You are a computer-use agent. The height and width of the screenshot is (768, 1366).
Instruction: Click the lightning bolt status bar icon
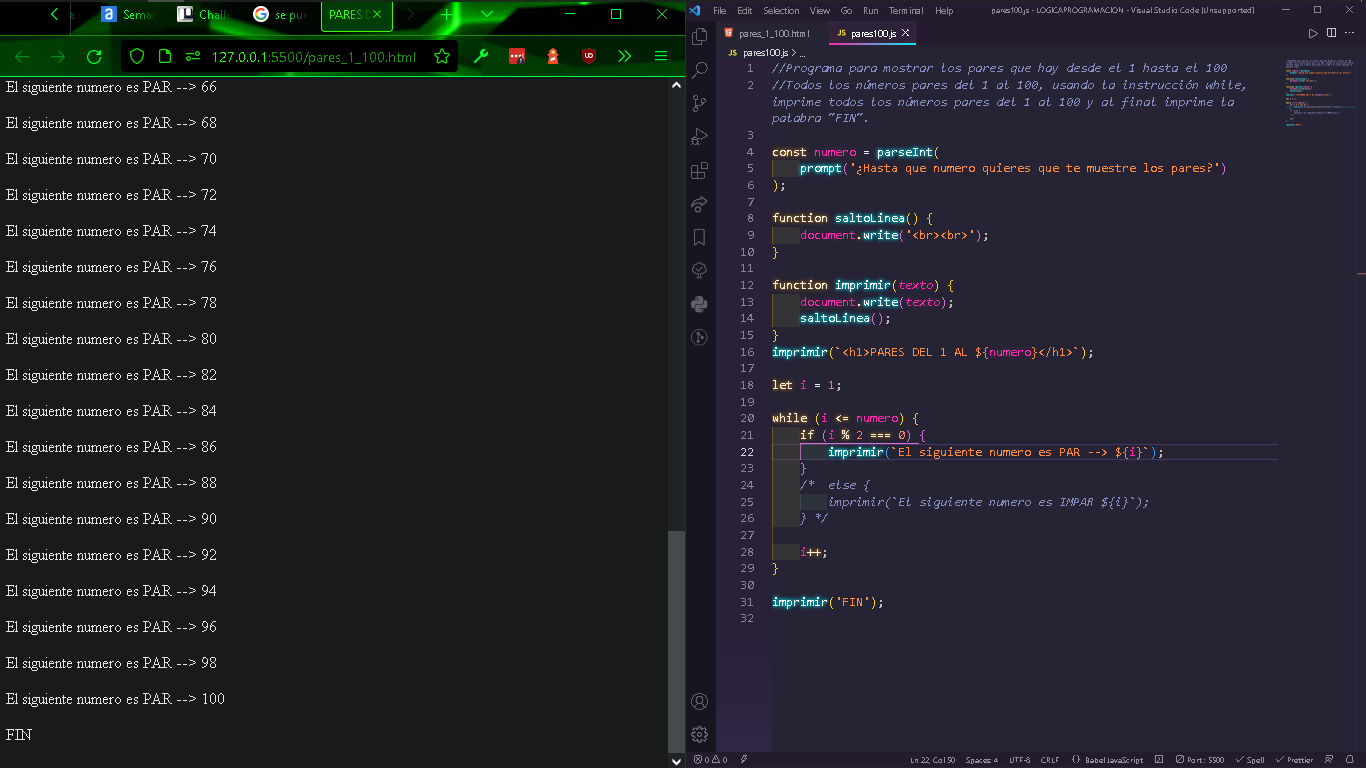pyautogui.click(x=744, y=760)
